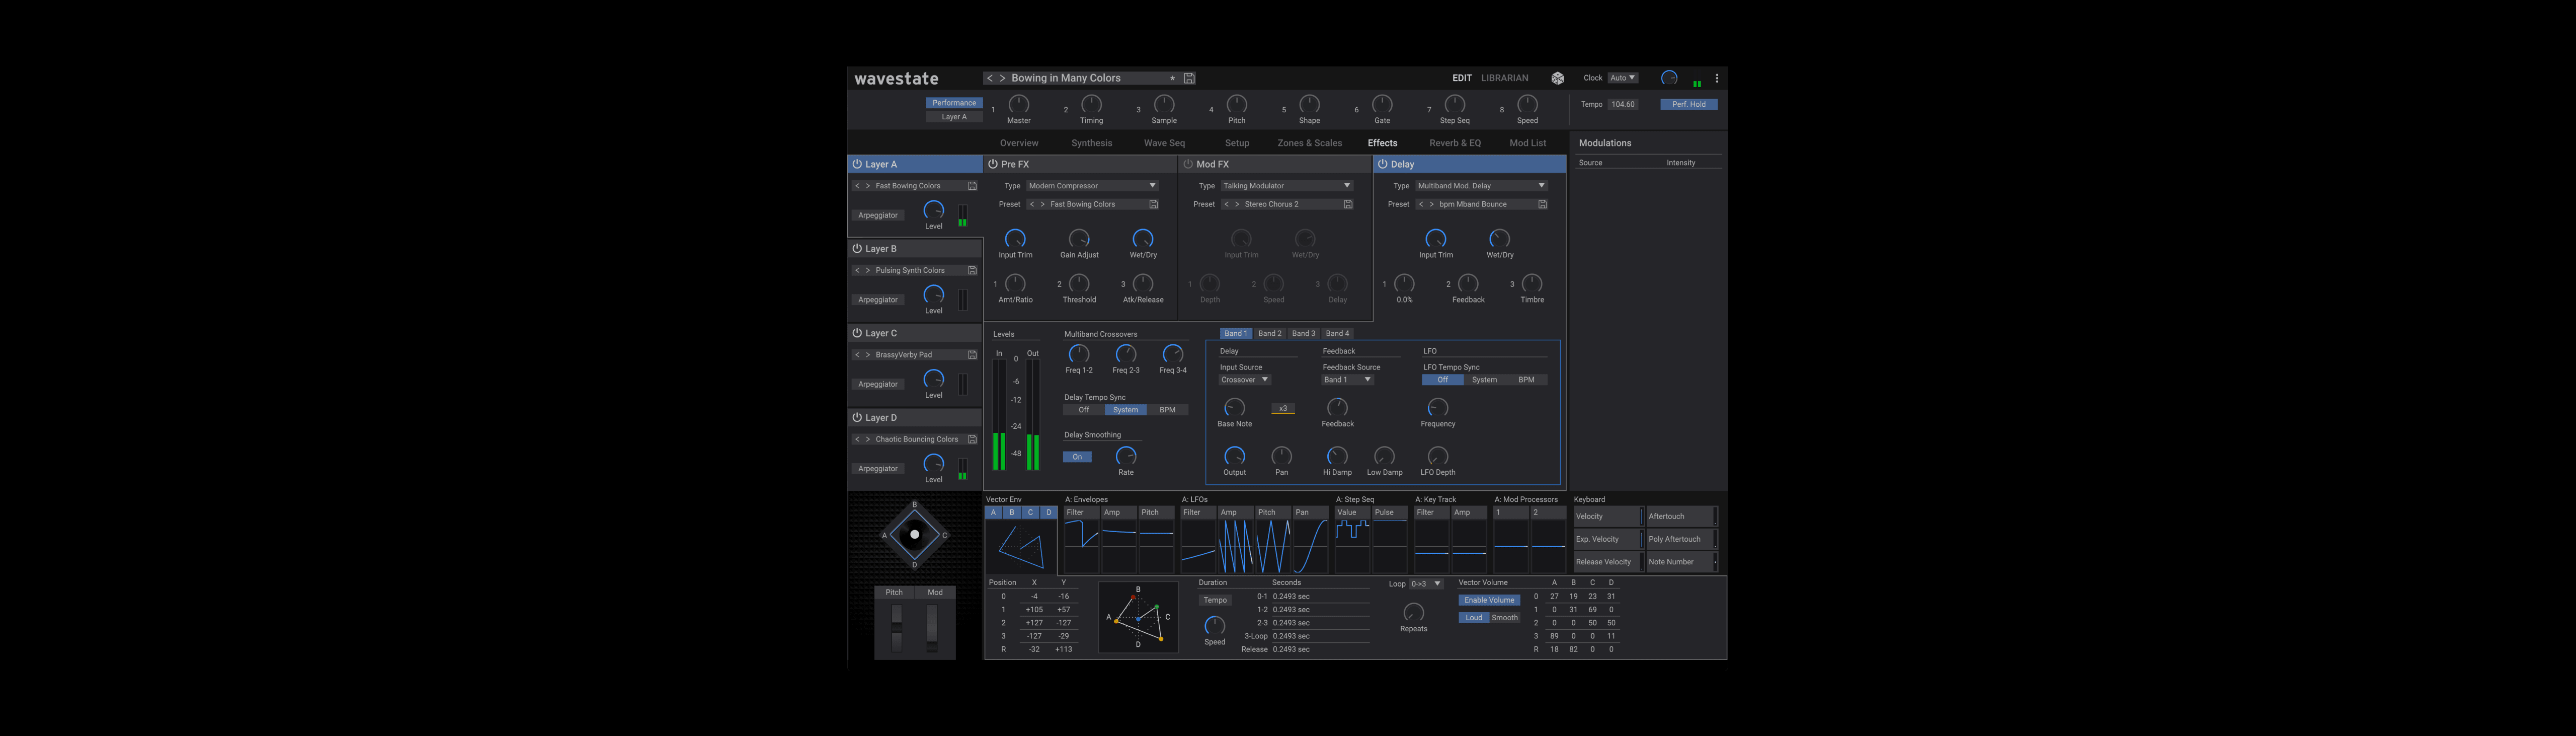The width and height of the screenshot is (2576, 736).
Task: Switch to LIBRARIAN mode
Action: click(1505, 78)
